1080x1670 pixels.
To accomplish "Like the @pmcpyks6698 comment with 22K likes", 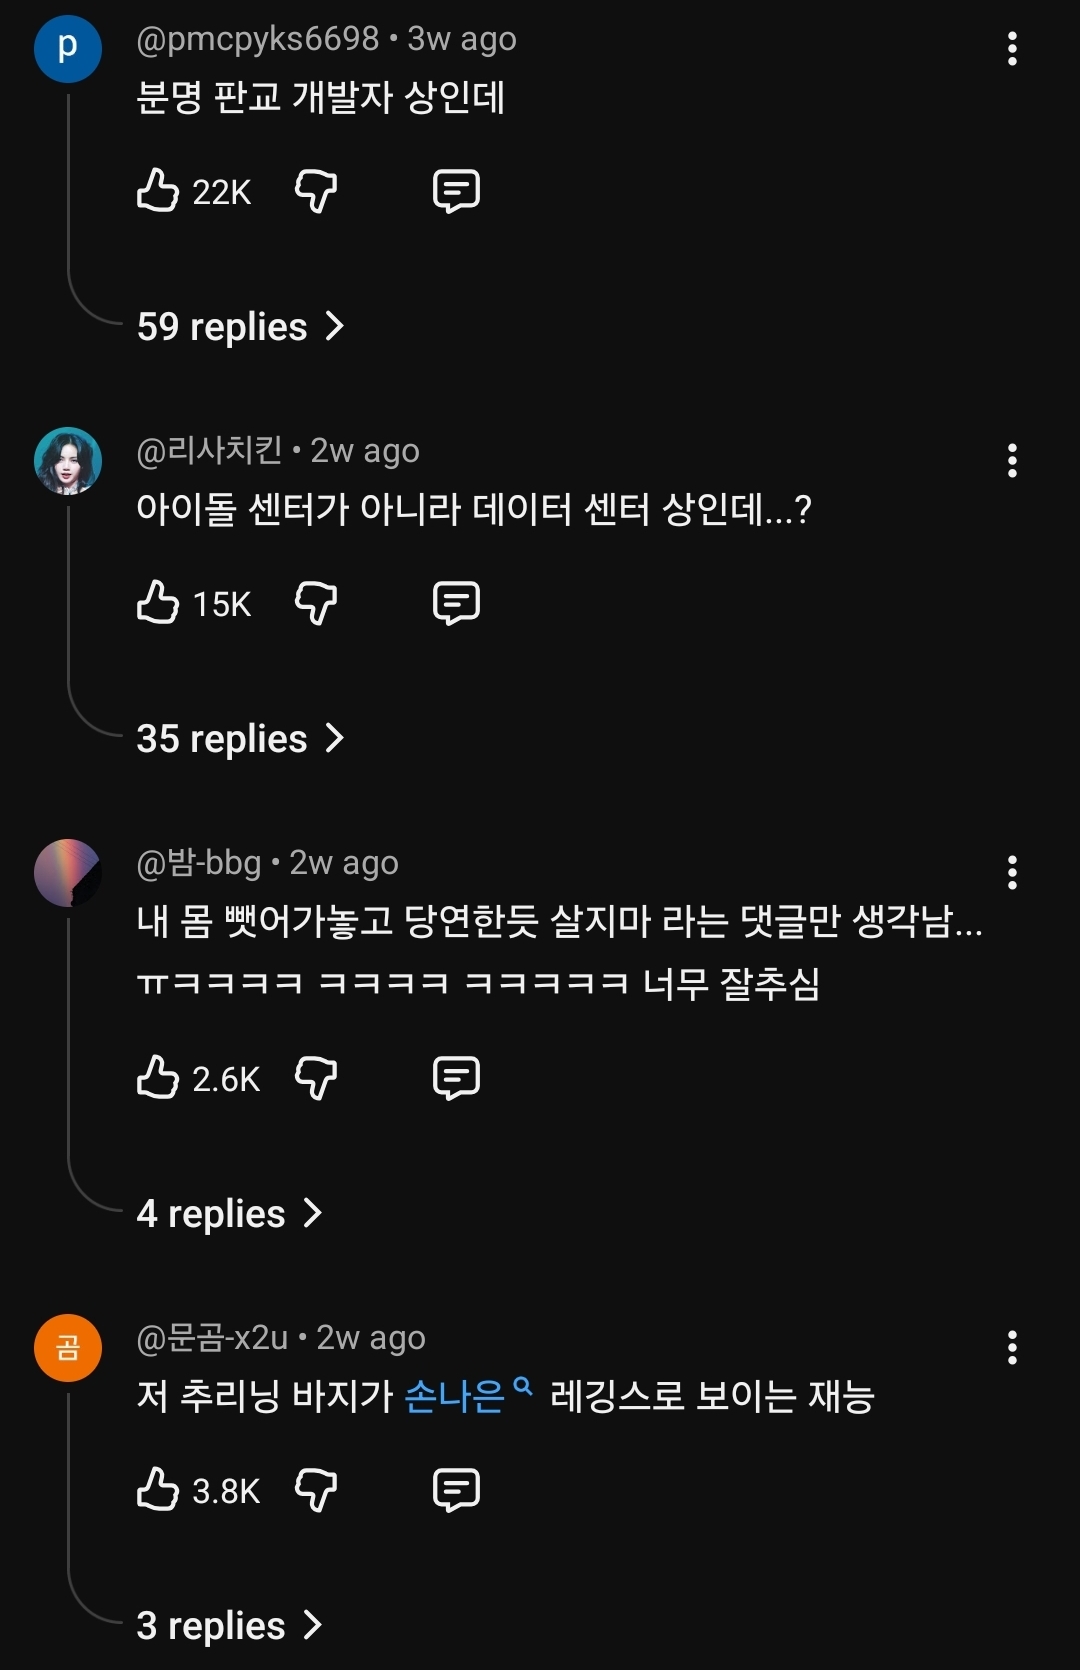I will tap(158, 190).
